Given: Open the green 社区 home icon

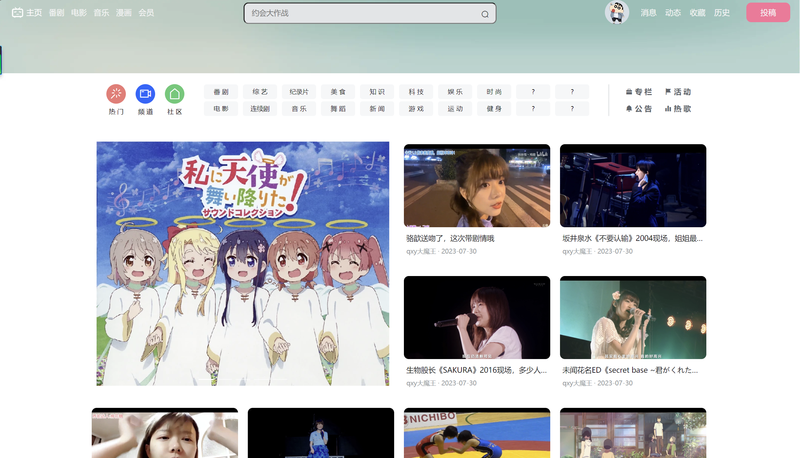Looking at the screenshot, I should [174, 94].
